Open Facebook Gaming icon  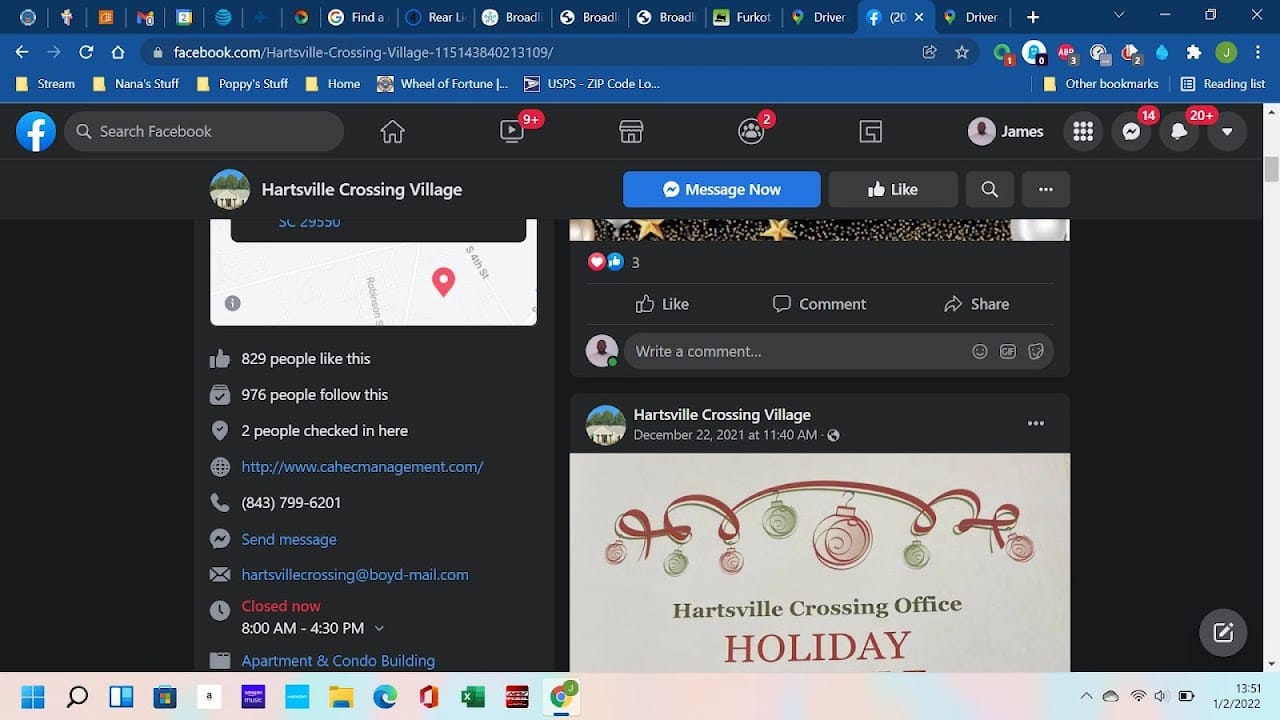click(871, 131)
